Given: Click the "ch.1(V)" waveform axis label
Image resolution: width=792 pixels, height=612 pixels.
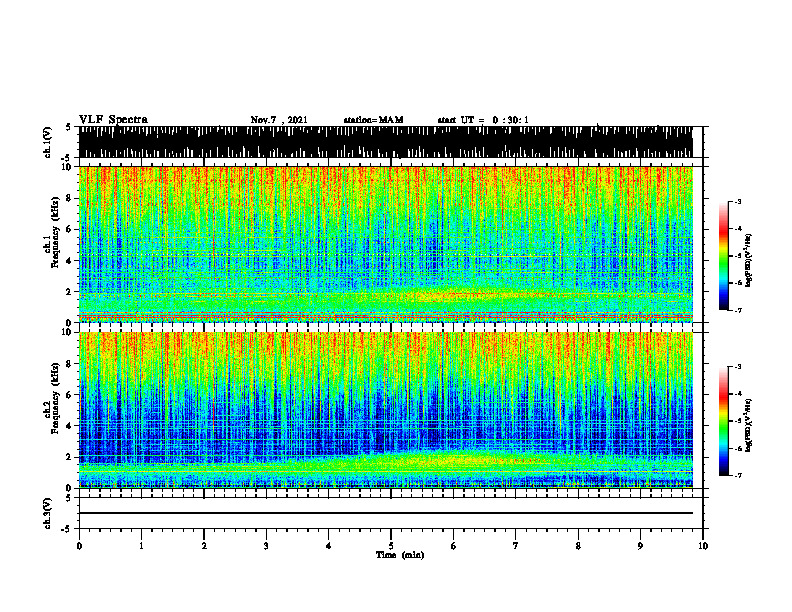Looking at the screenshot, I should (x=48, y=142).
